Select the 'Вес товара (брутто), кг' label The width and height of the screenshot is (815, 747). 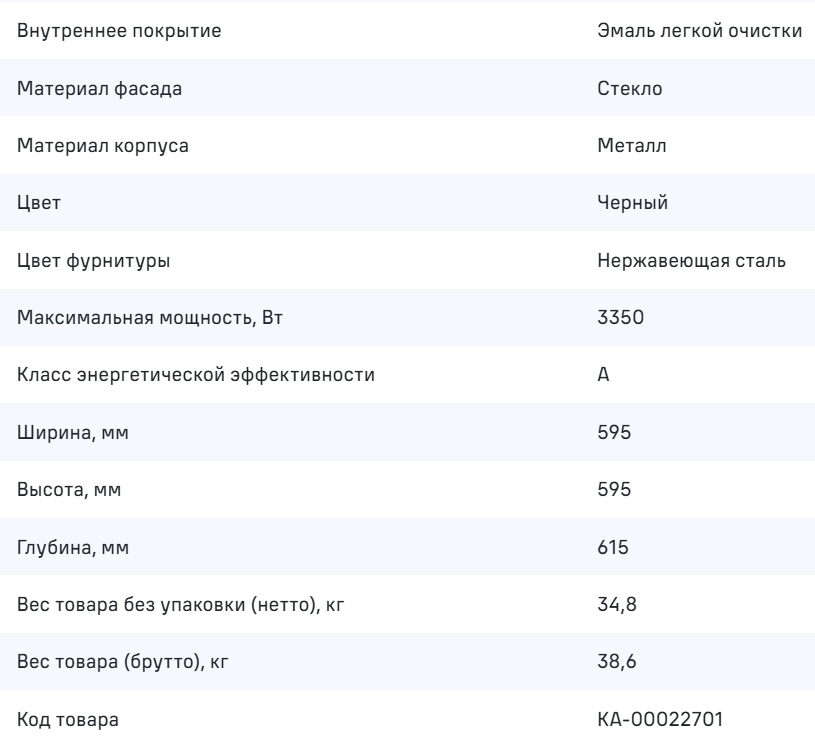[121, 664]
